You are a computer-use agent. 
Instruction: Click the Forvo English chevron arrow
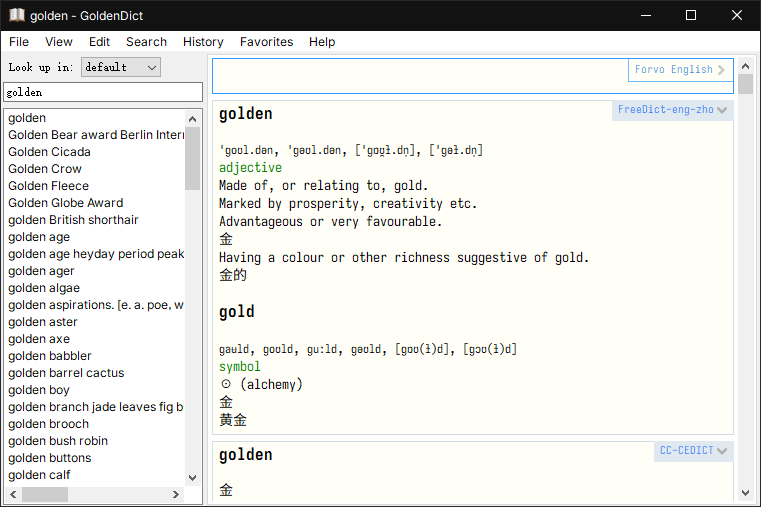coord(722,70)
